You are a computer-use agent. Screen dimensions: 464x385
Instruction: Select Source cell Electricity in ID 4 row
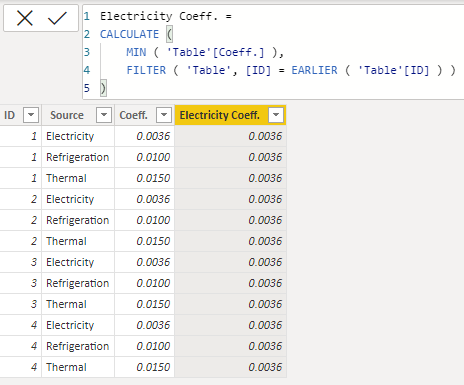coord(78,325)
